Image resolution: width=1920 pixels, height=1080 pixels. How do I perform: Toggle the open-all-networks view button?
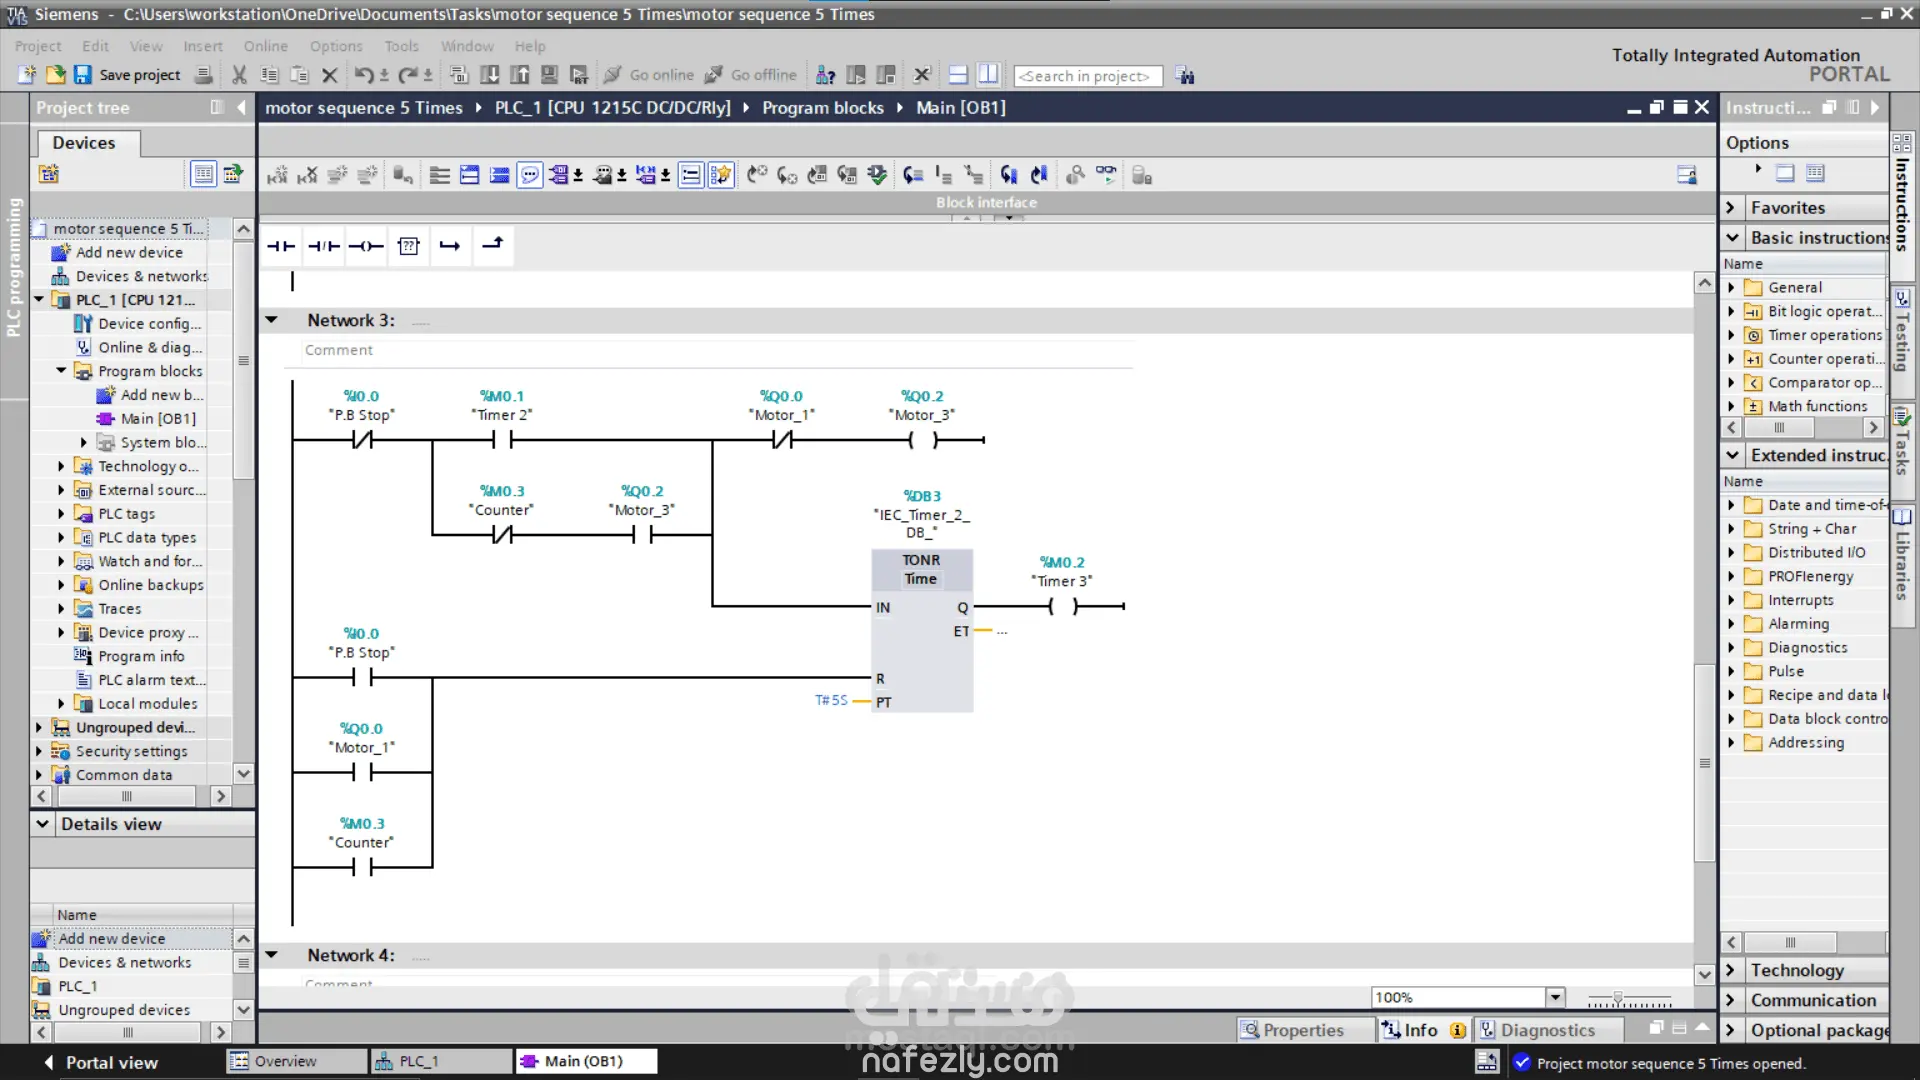pyautogui.click(x=469, y=175)
